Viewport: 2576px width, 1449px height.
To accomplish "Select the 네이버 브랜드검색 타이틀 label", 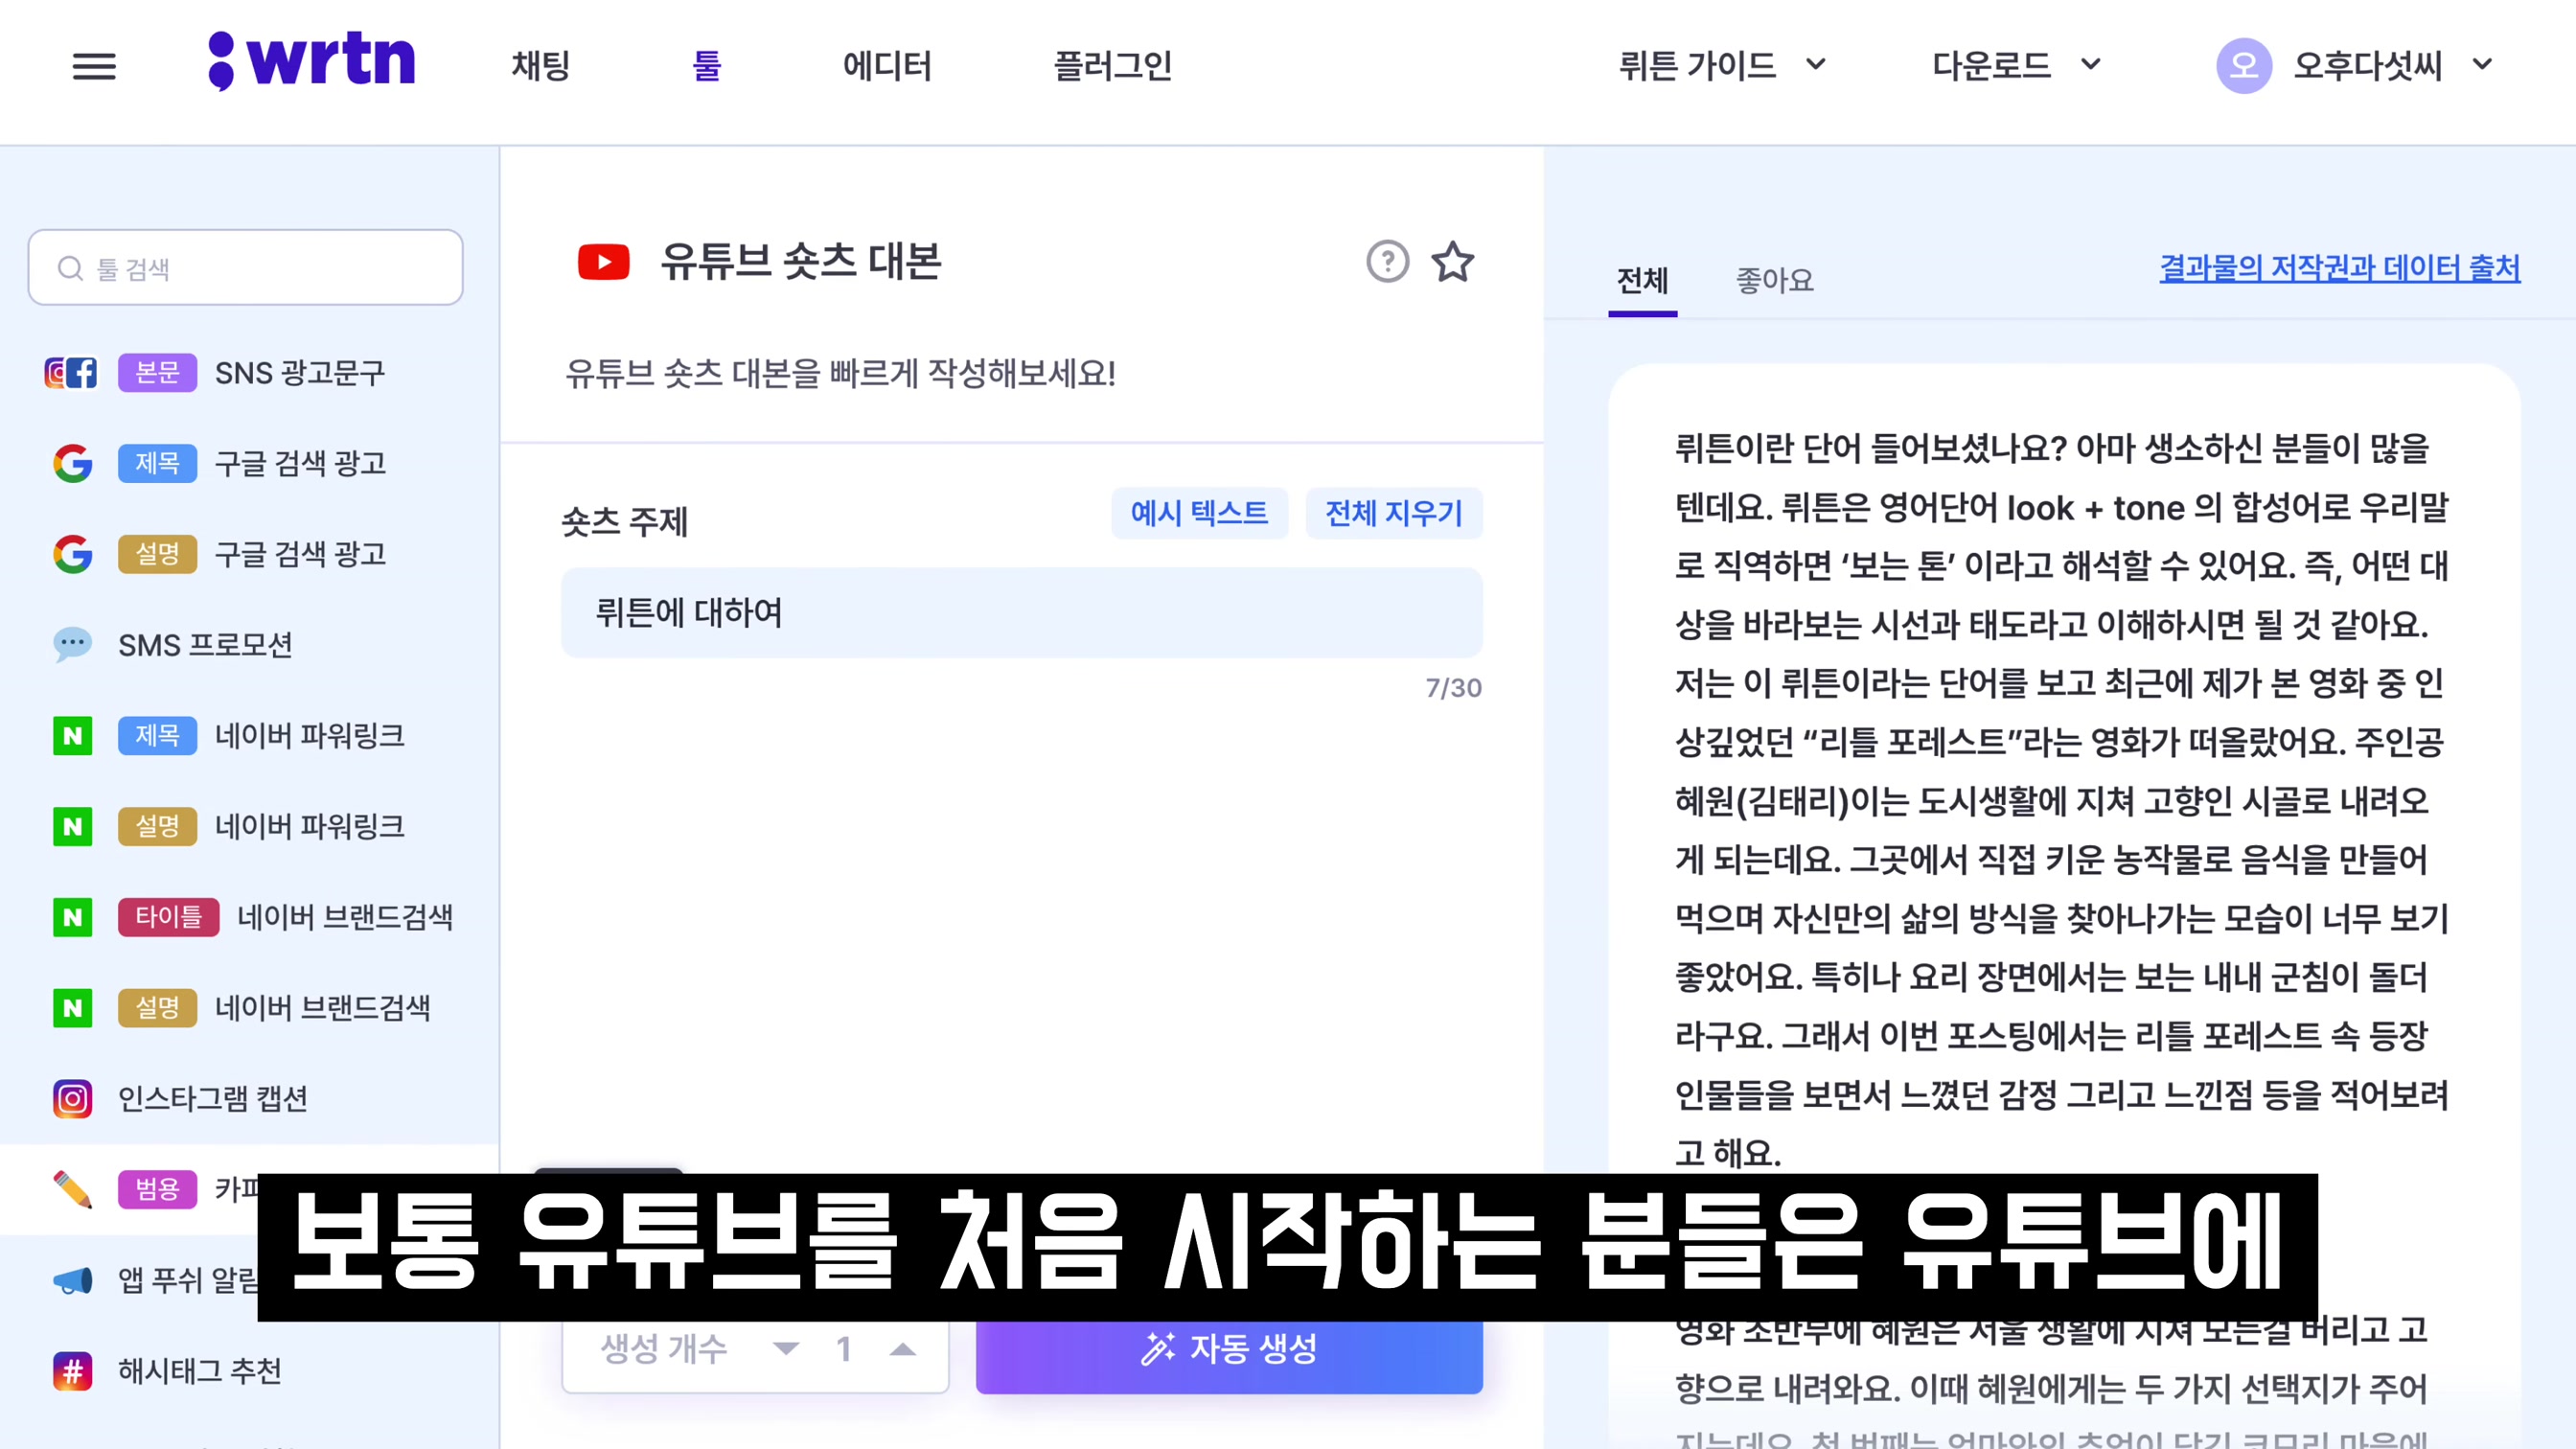I will (x=168, y=917).
